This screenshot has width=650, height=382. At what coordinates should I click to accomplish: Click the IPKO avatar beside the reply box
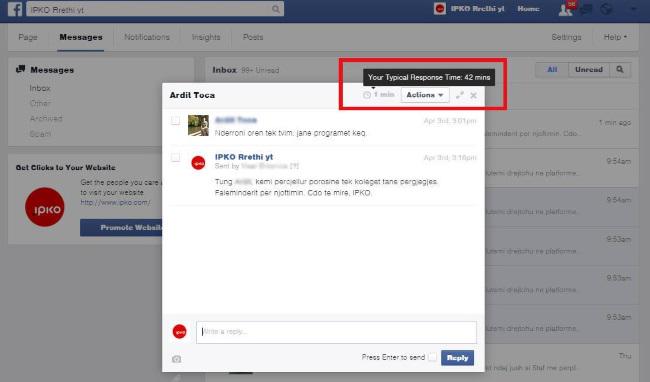pyautogui.click(x=179, y=331)
